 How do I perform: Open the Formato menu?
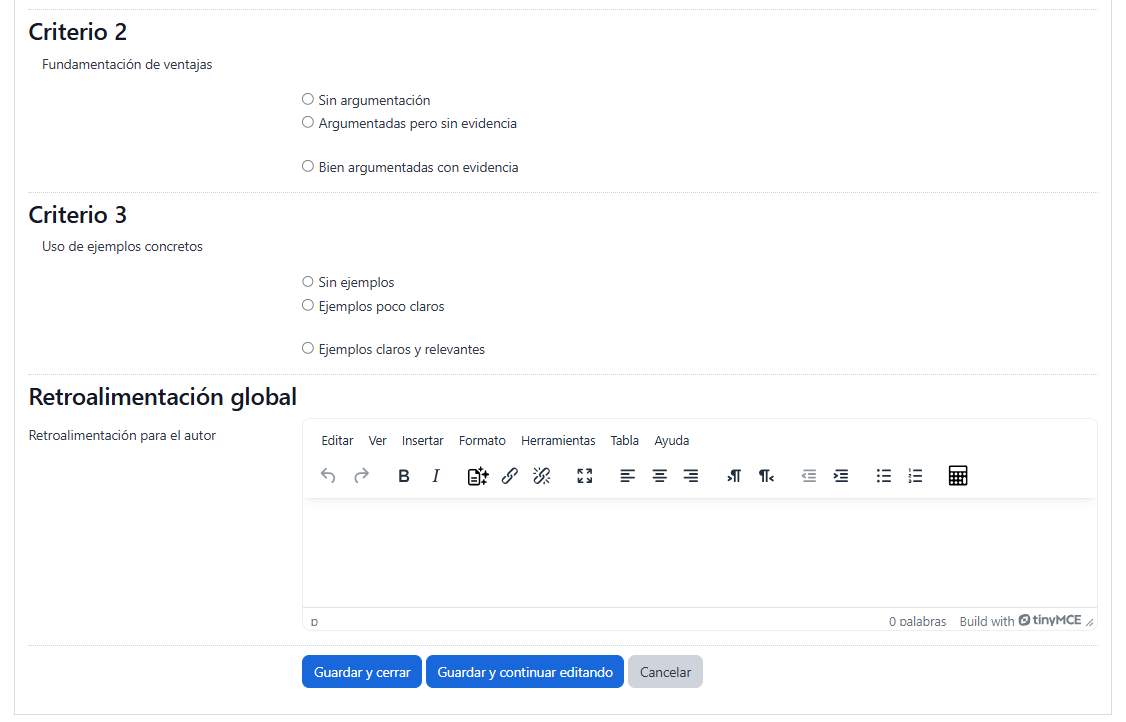pos(482,441)
